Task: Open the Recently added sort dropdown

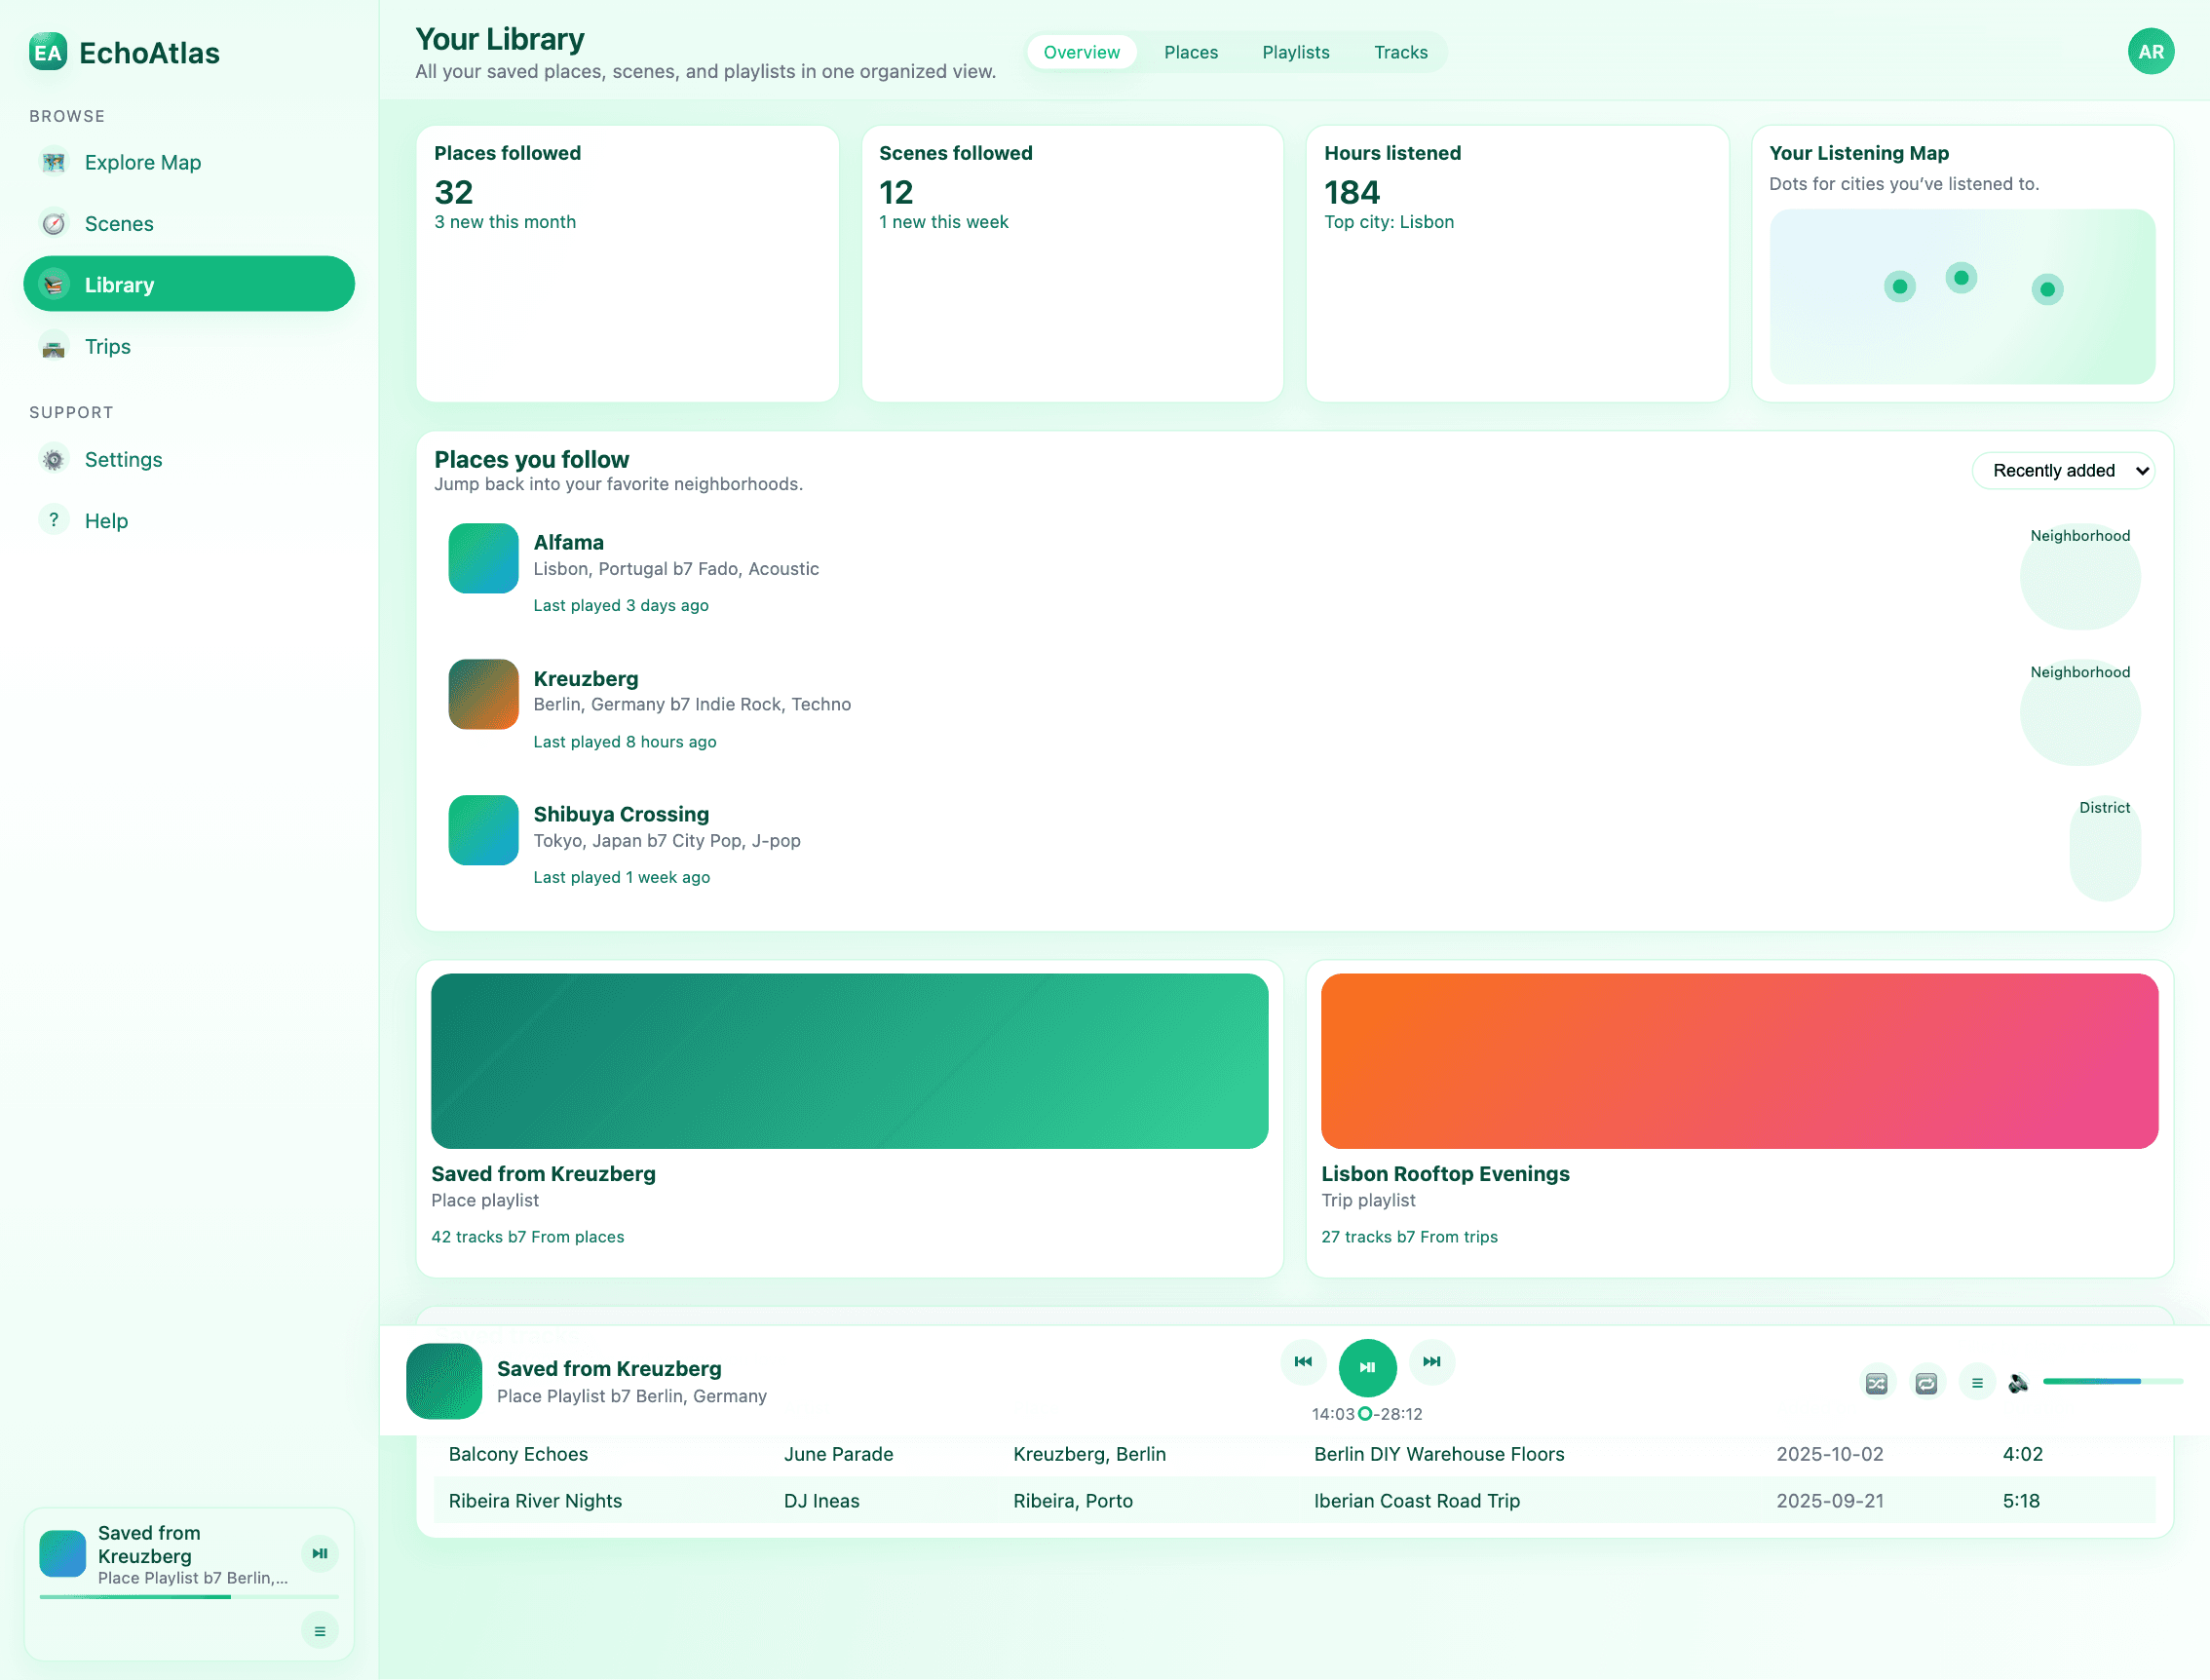Action: pos(2063,471)
